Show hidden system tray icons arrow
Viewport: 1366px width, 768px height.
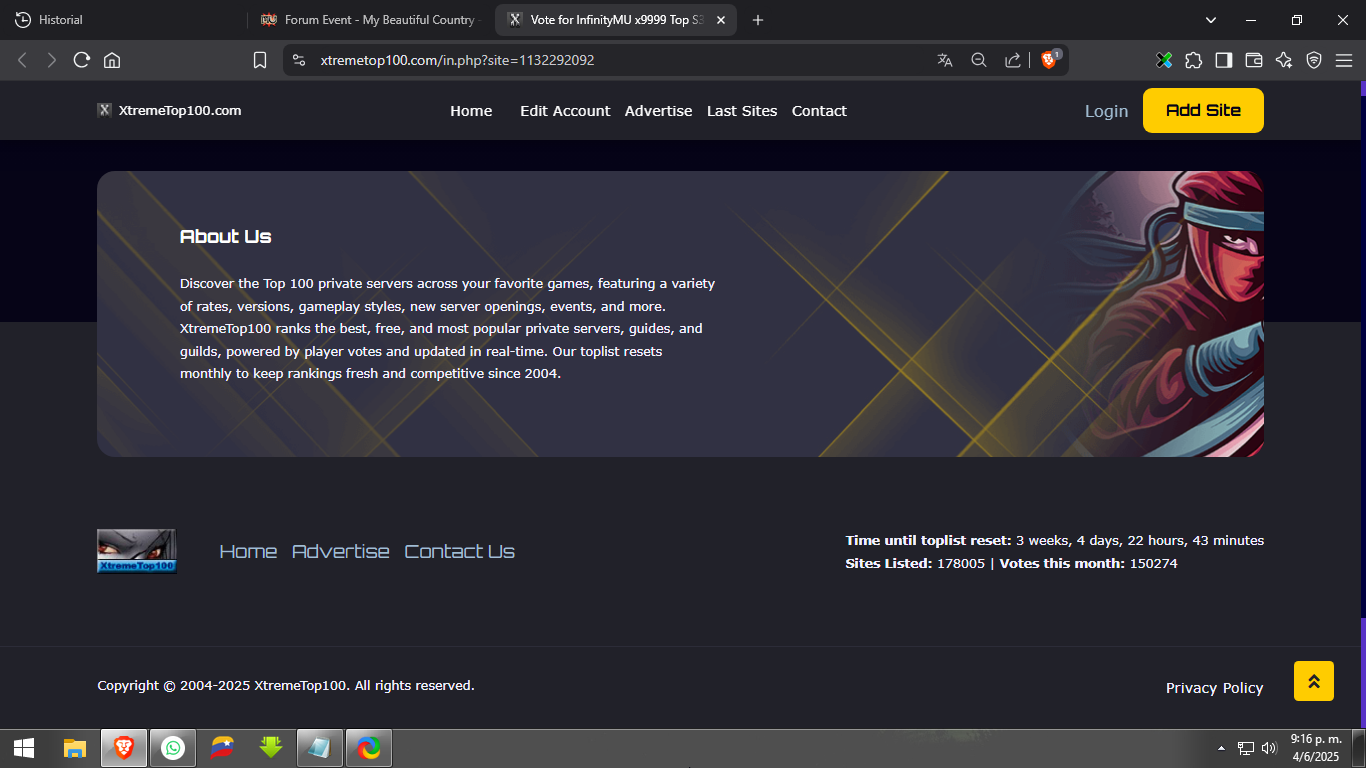click(1221, 748)
